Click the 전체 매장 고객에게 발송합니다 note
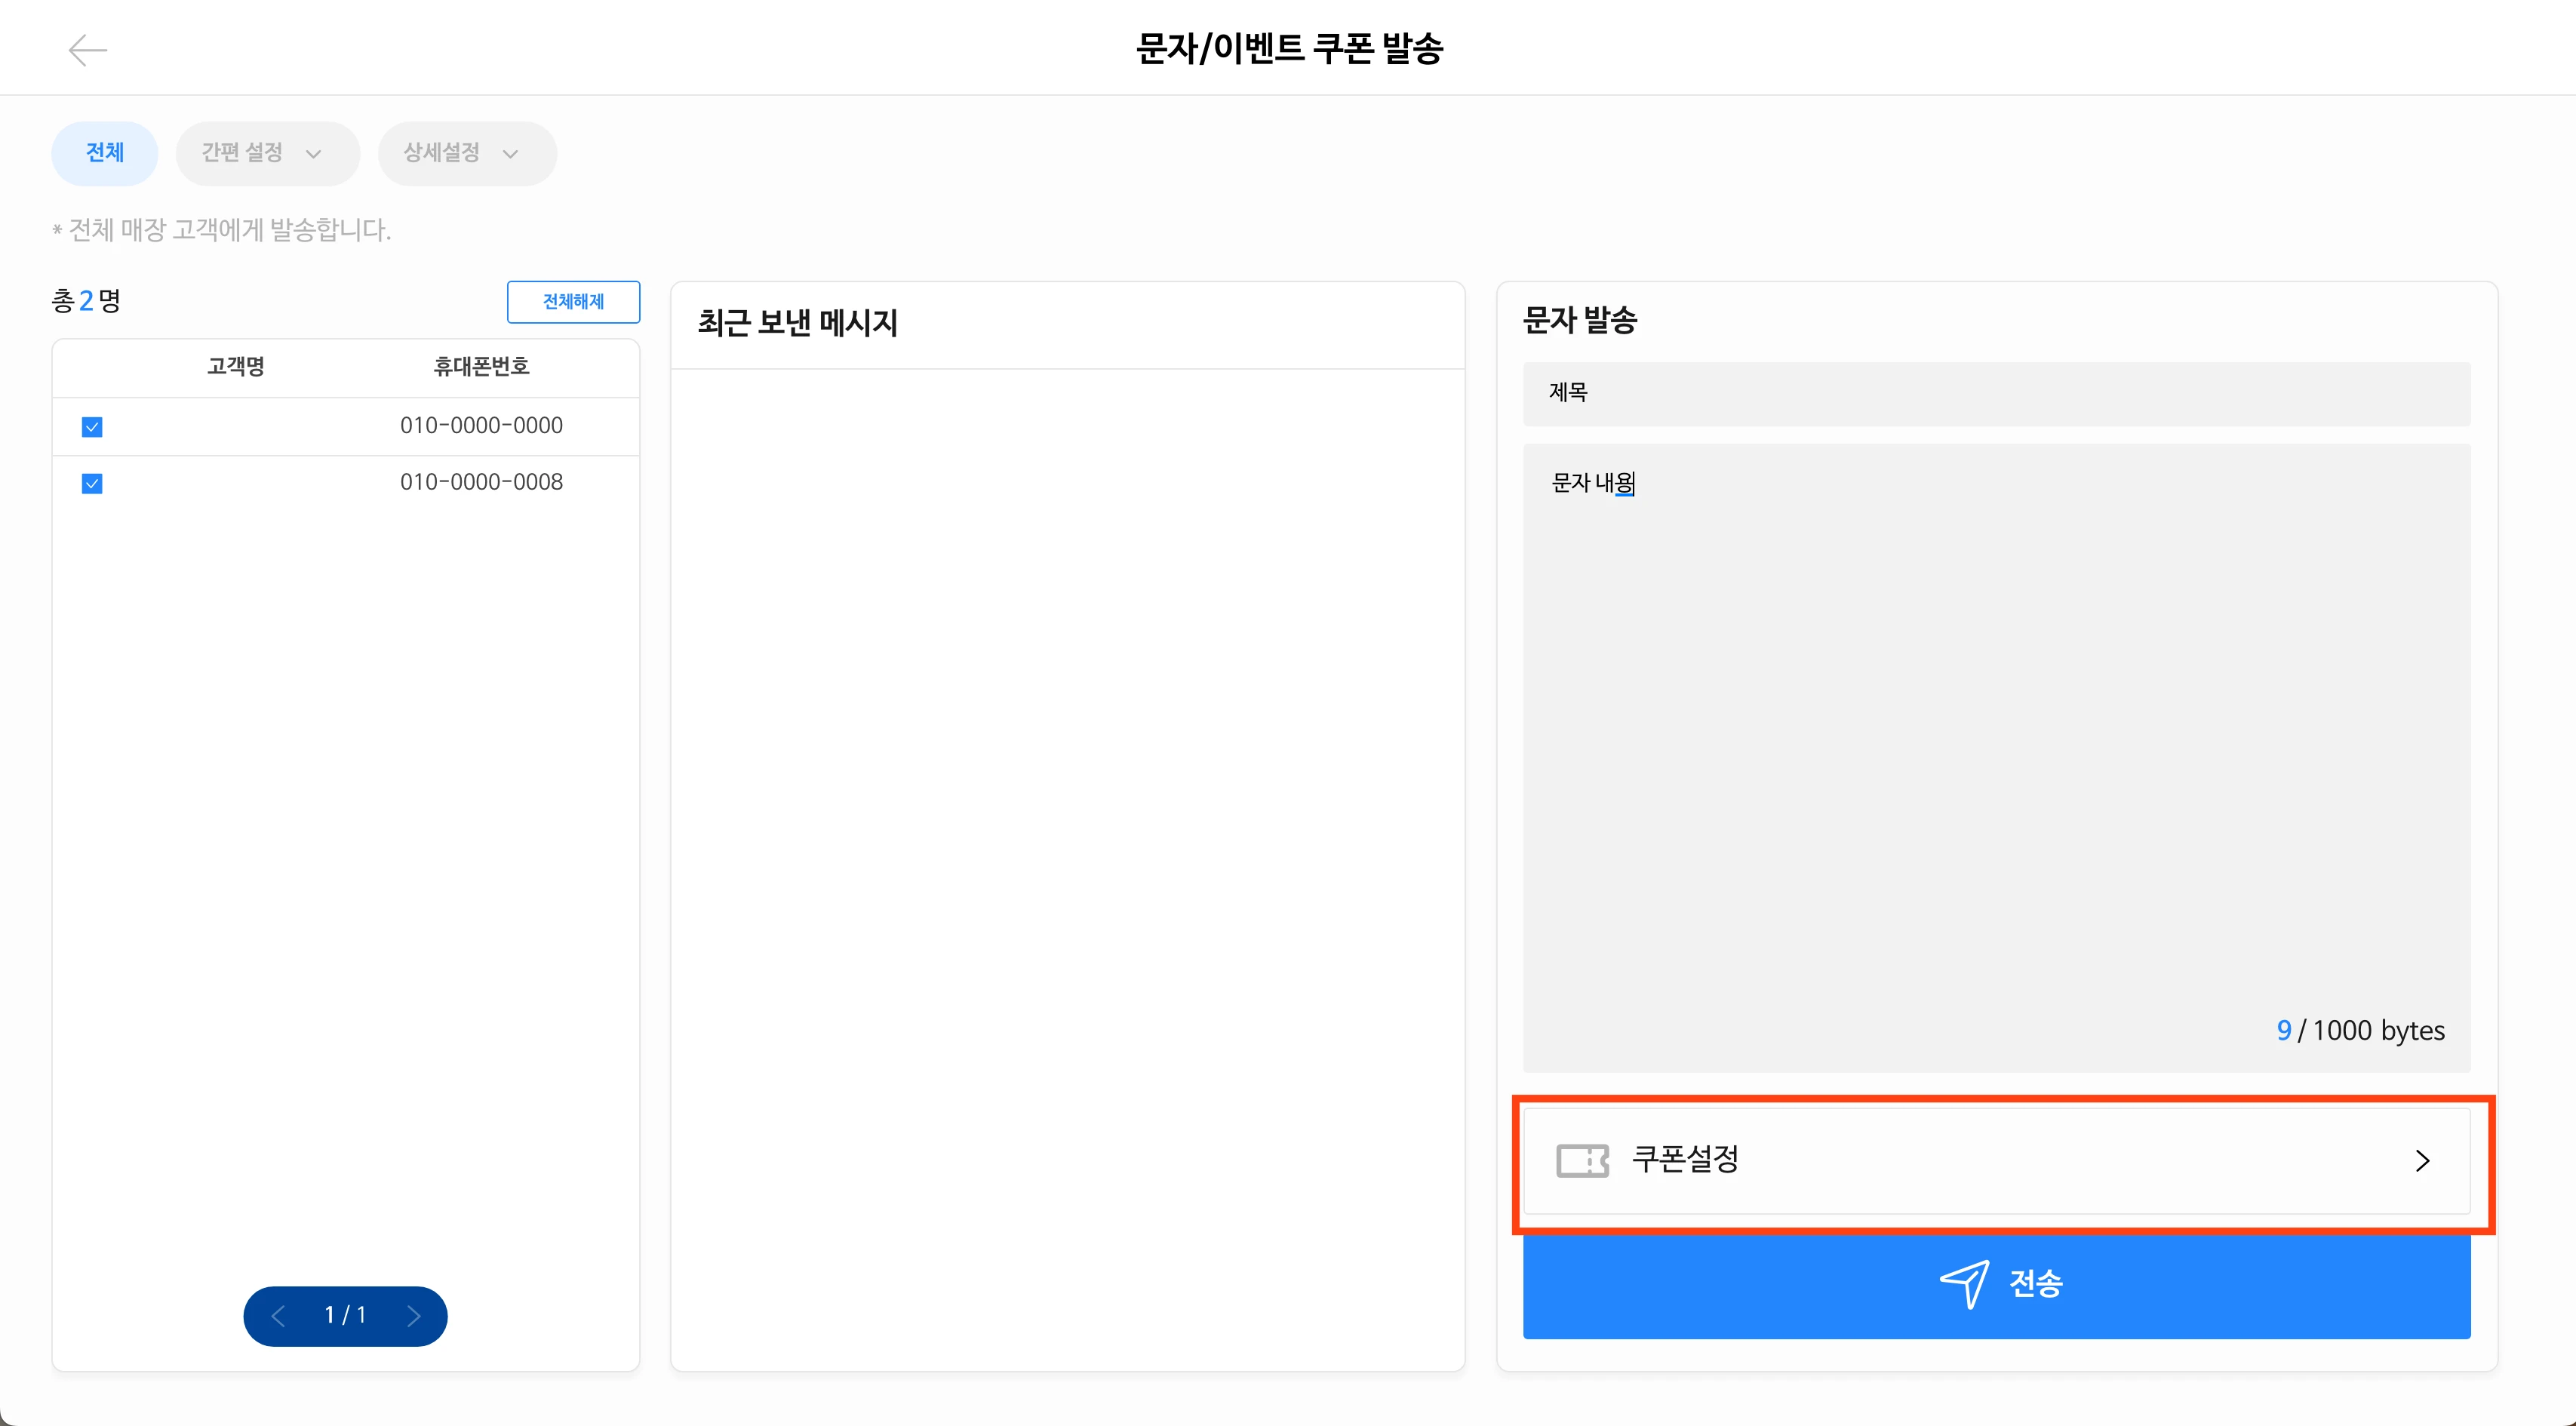The height and width of the screenshot is (1426, 2576). pos(222,230)
